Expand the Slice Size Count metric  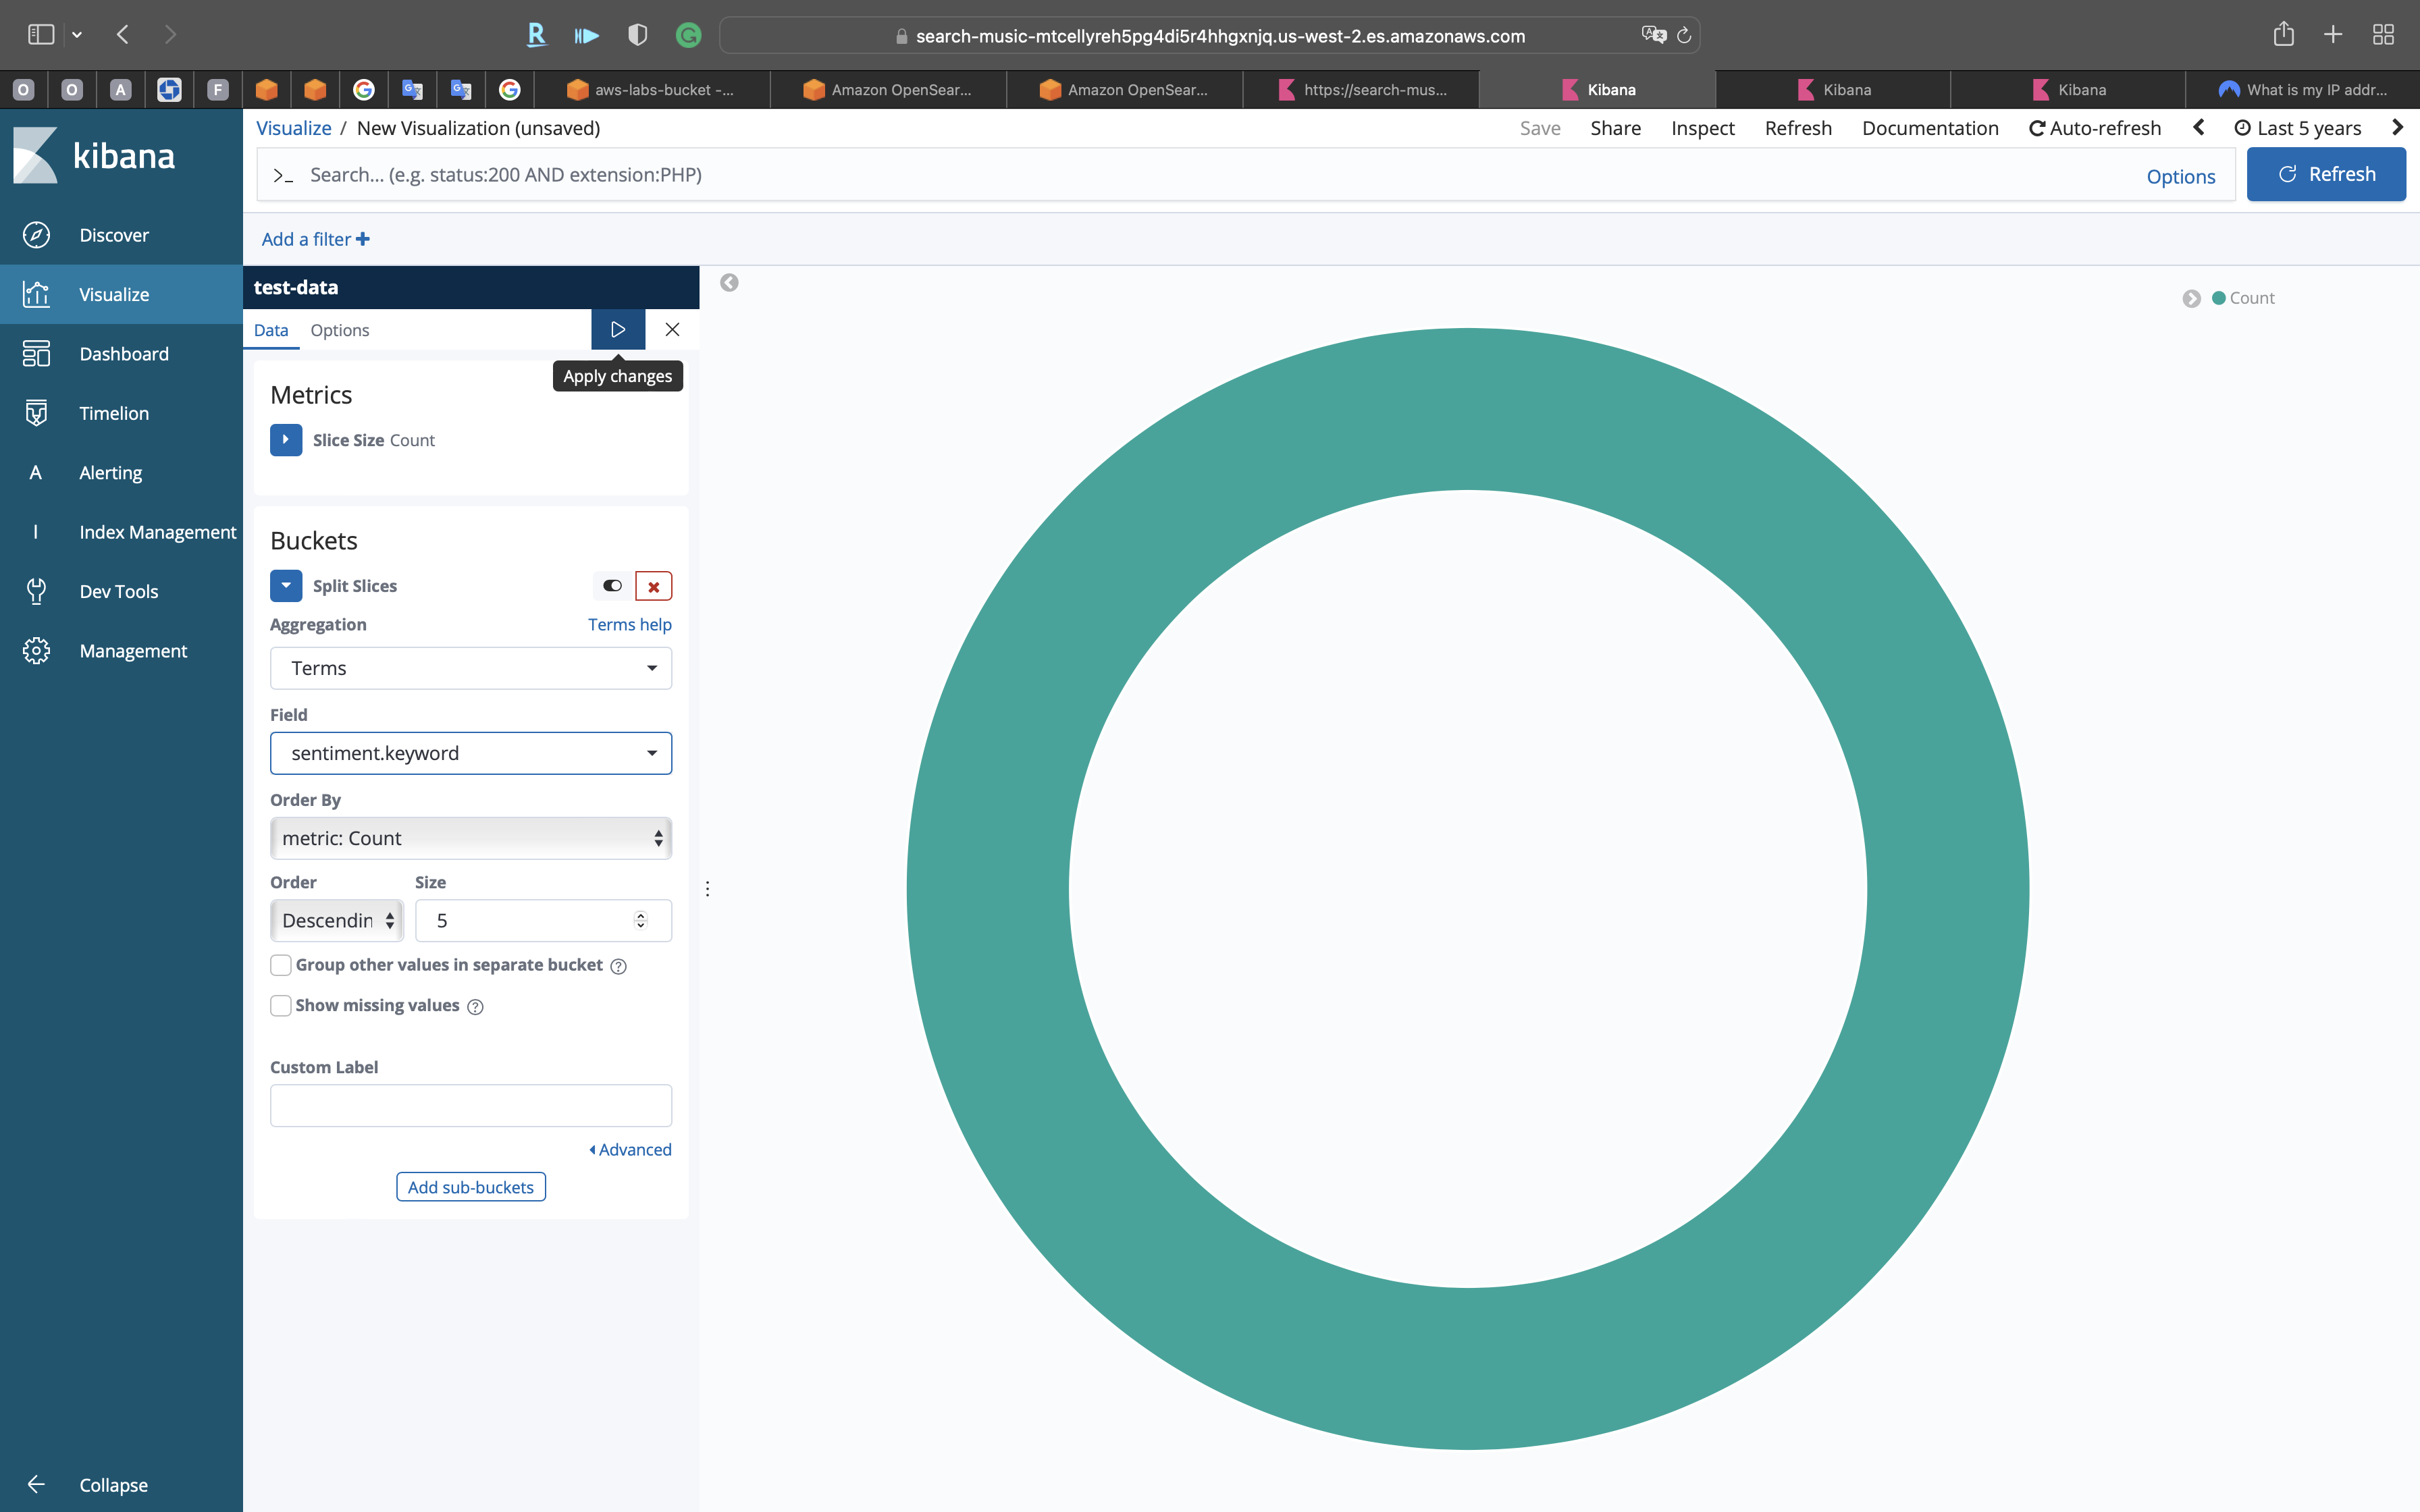[286, 440]
